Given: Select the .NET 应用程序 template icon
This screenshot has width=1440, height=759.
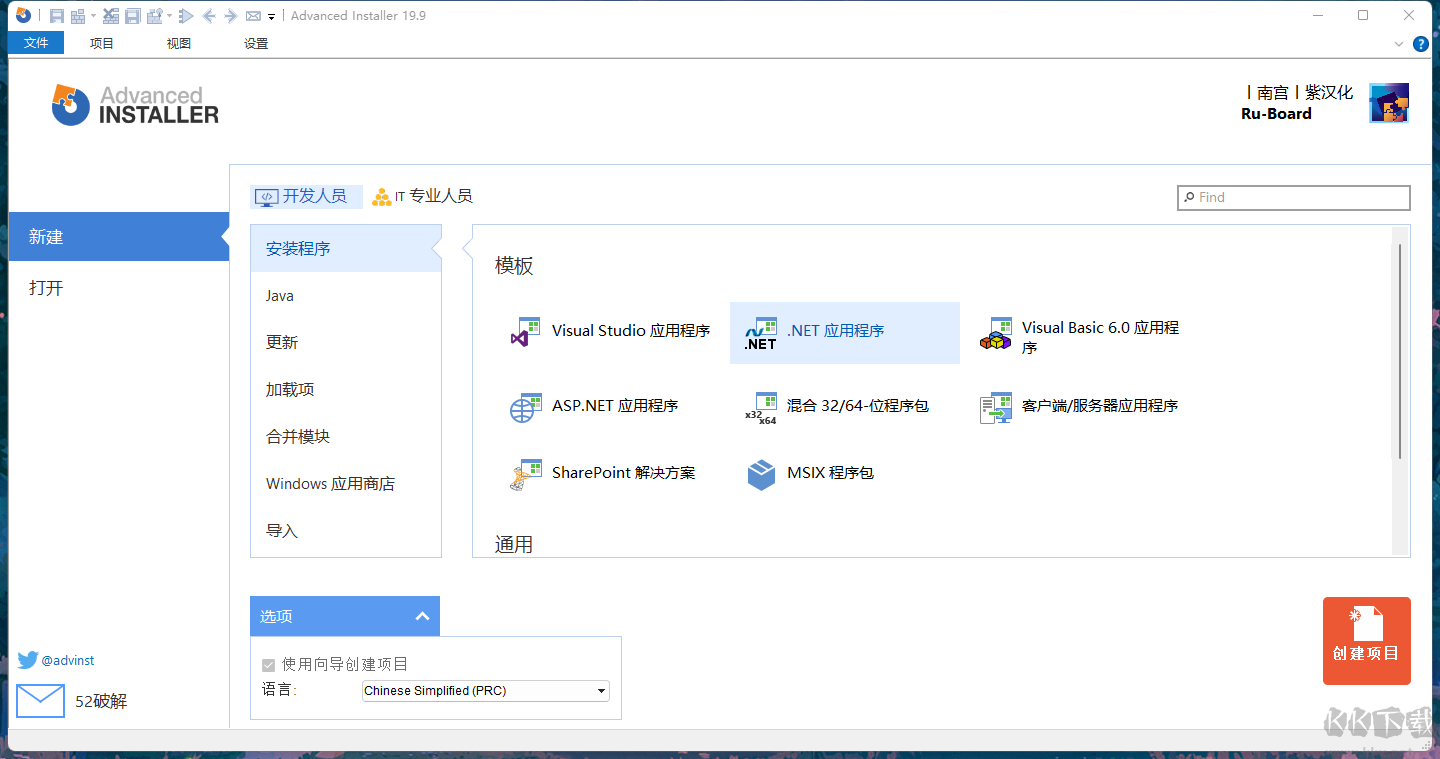Looking at the screenshot, I should click(761, 332).
